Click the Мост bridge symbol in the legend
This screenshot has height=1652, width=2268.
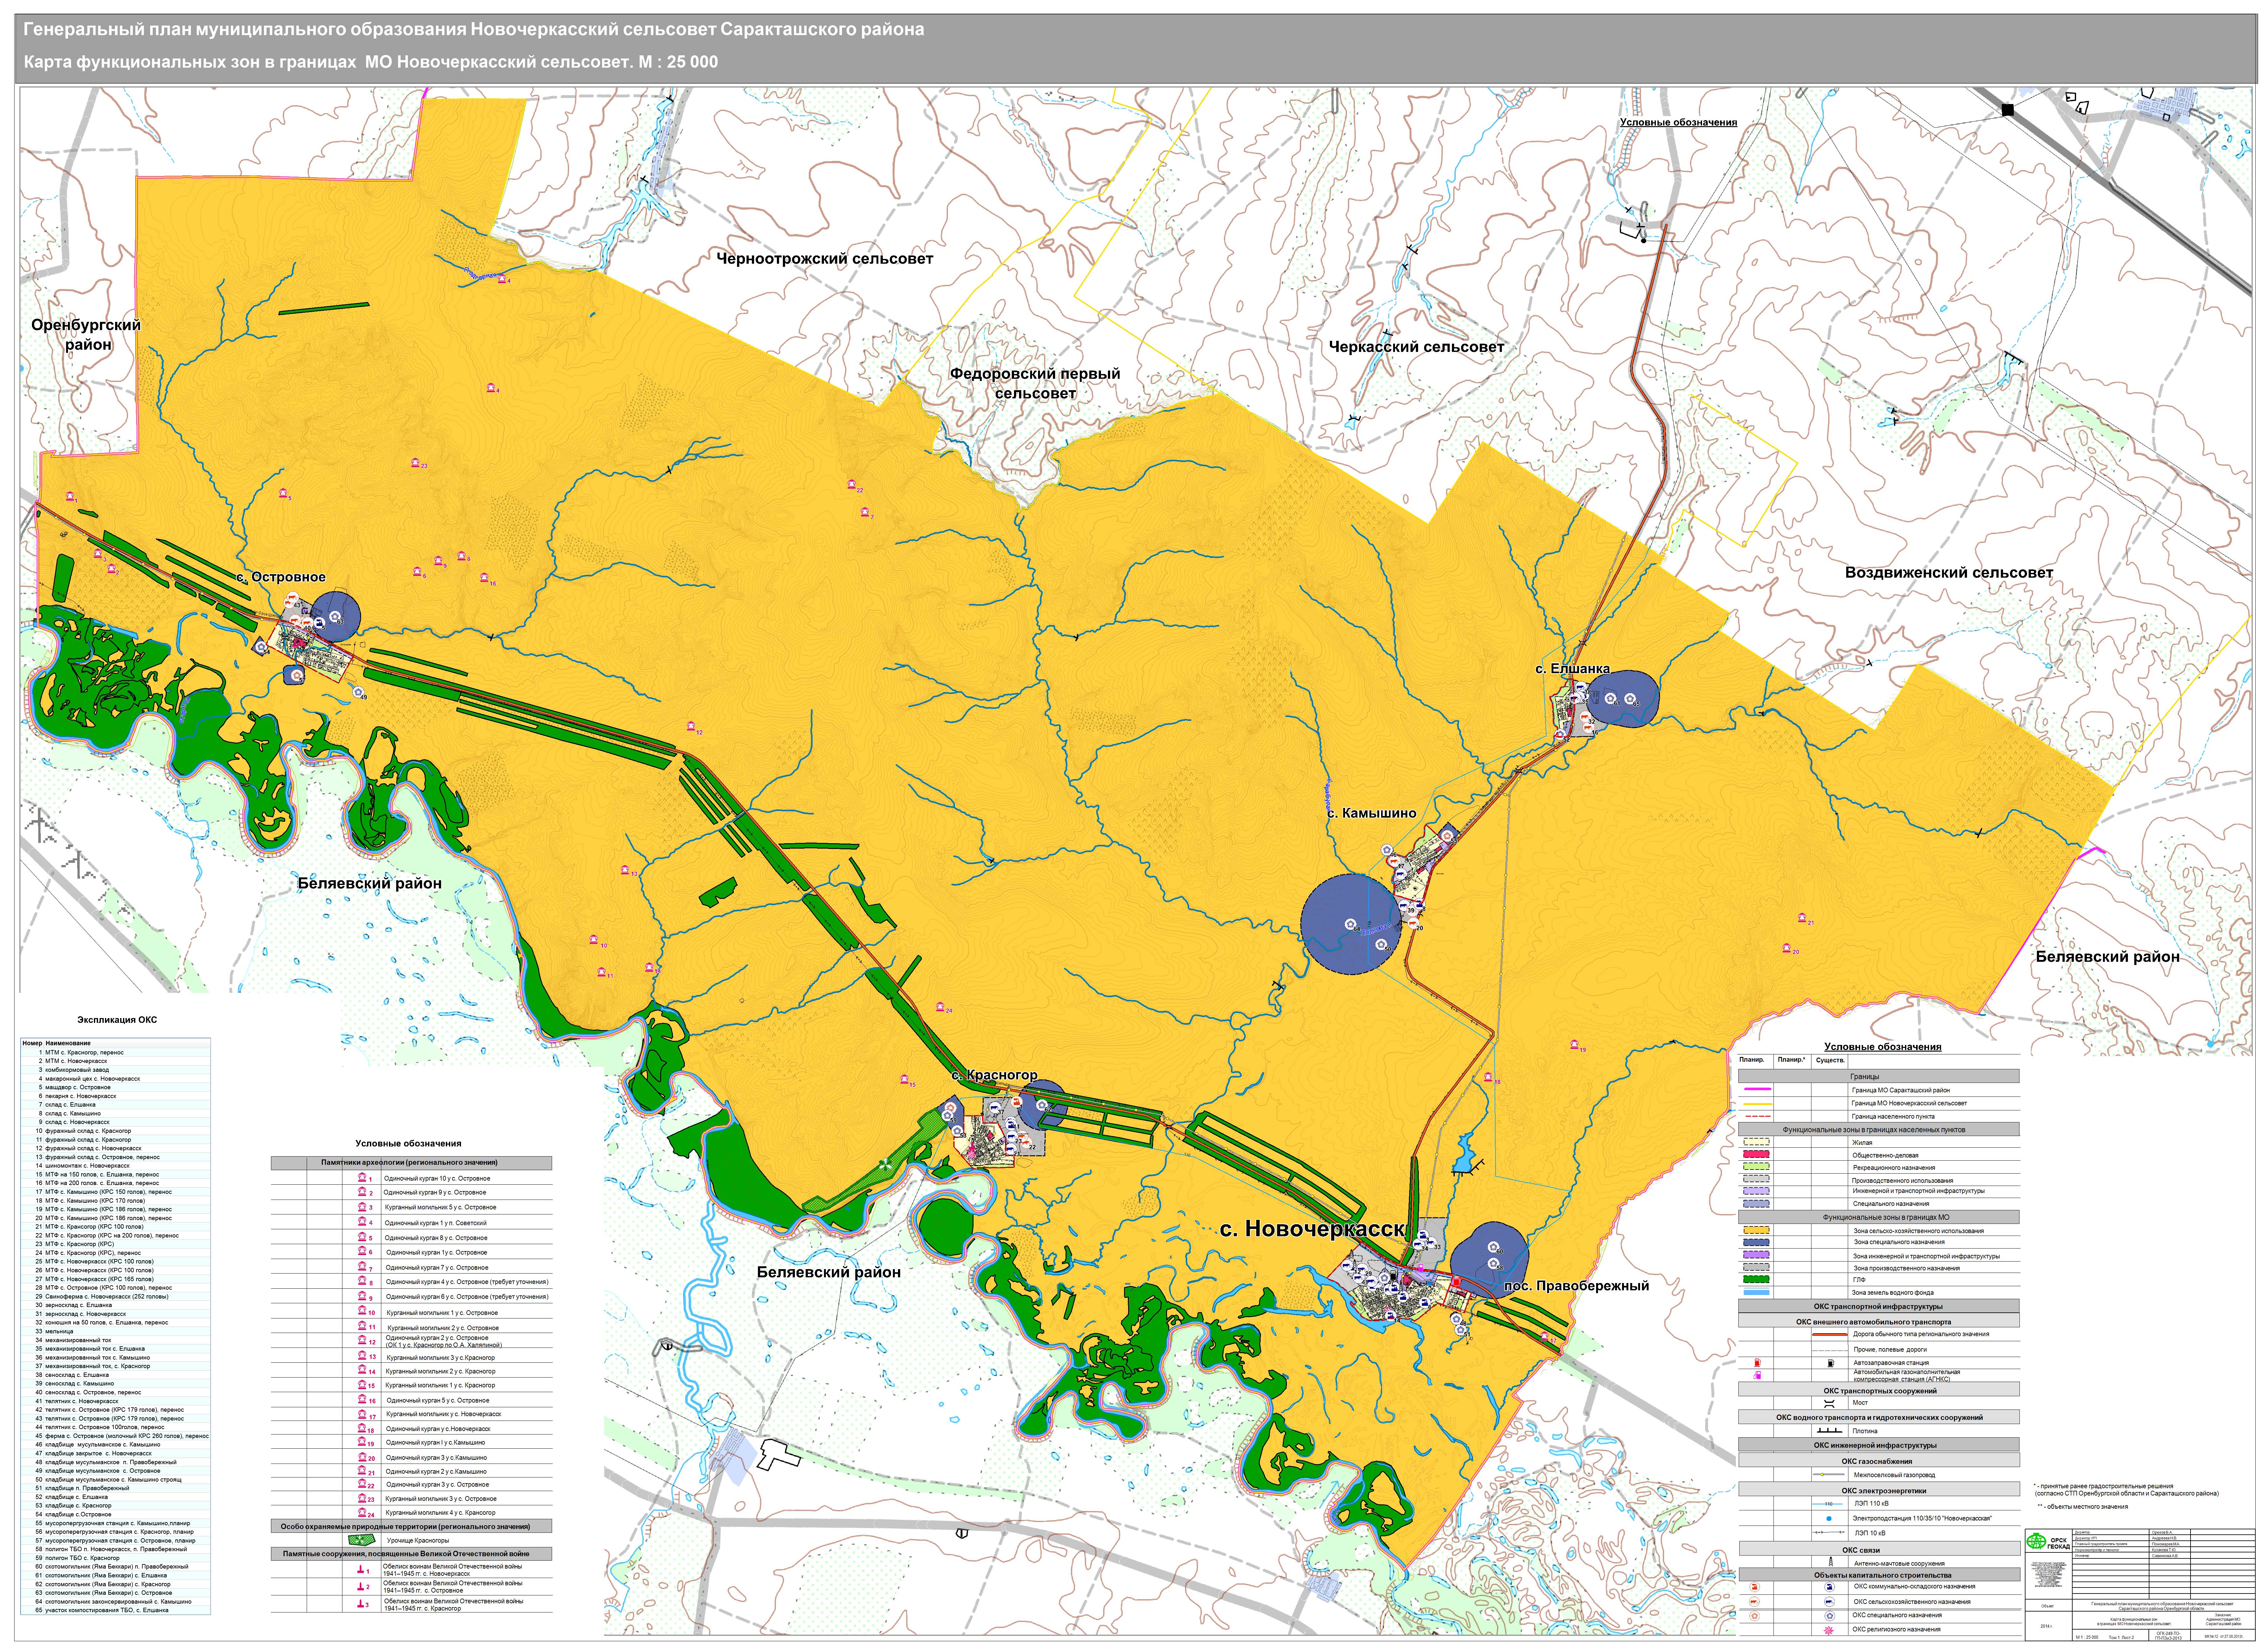click(x=1829, y=1404)
